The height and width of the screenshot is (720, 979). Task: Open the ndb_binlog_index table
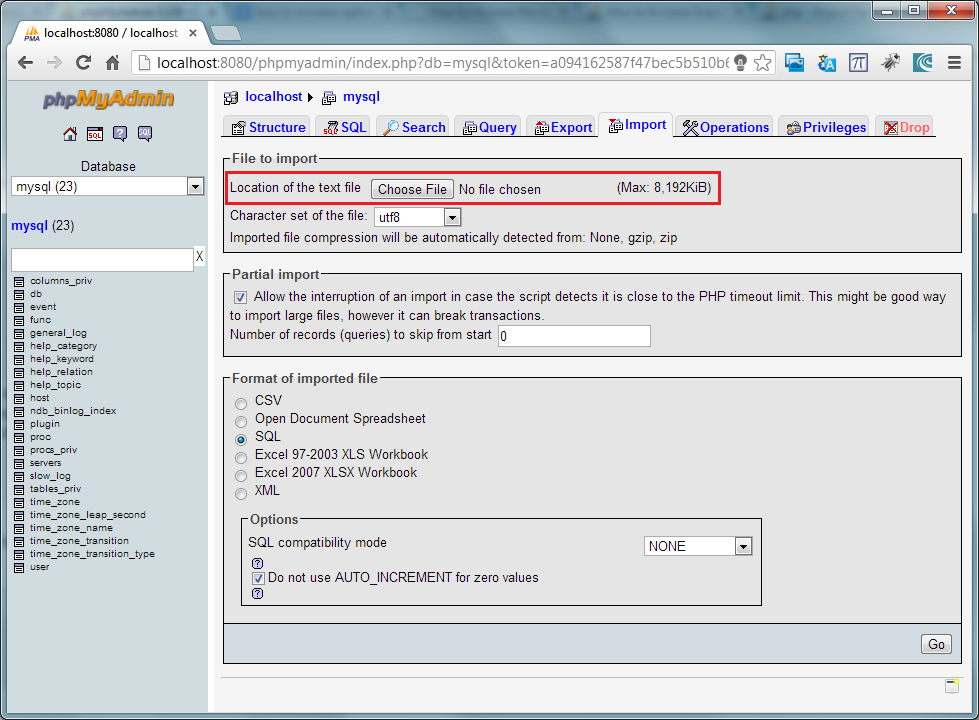[73, 411]
